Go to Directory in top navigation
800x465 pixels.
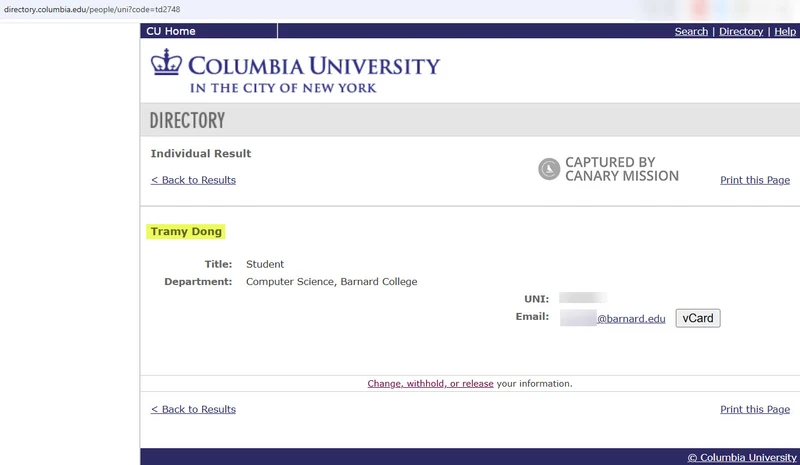coord(741,31)
